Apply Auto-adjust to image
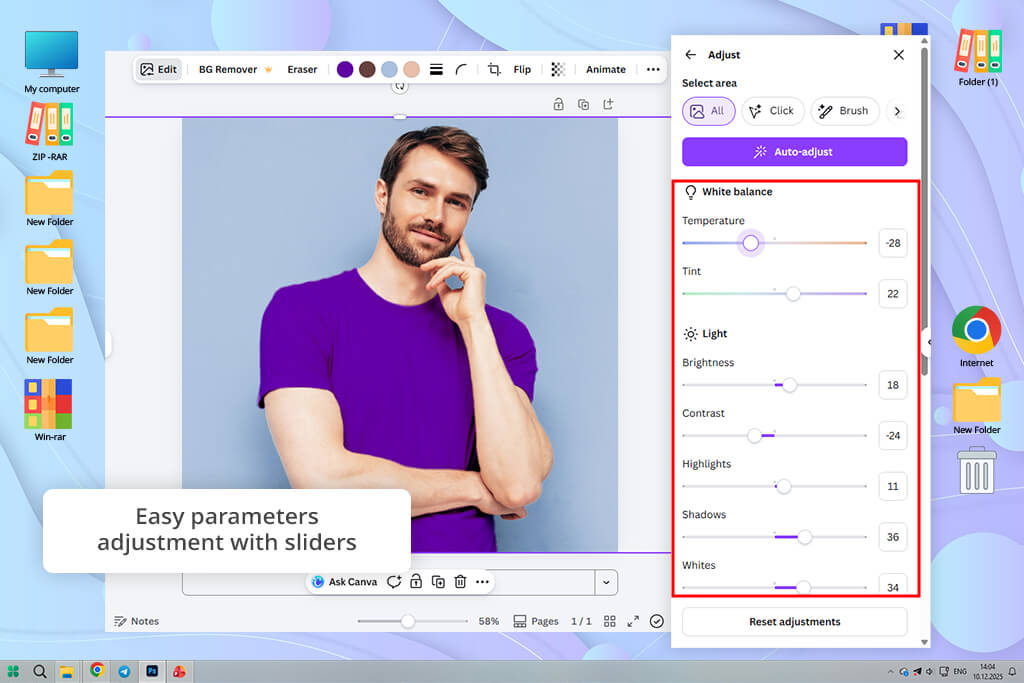This screenshot has height=683, width=1024. 794,151
